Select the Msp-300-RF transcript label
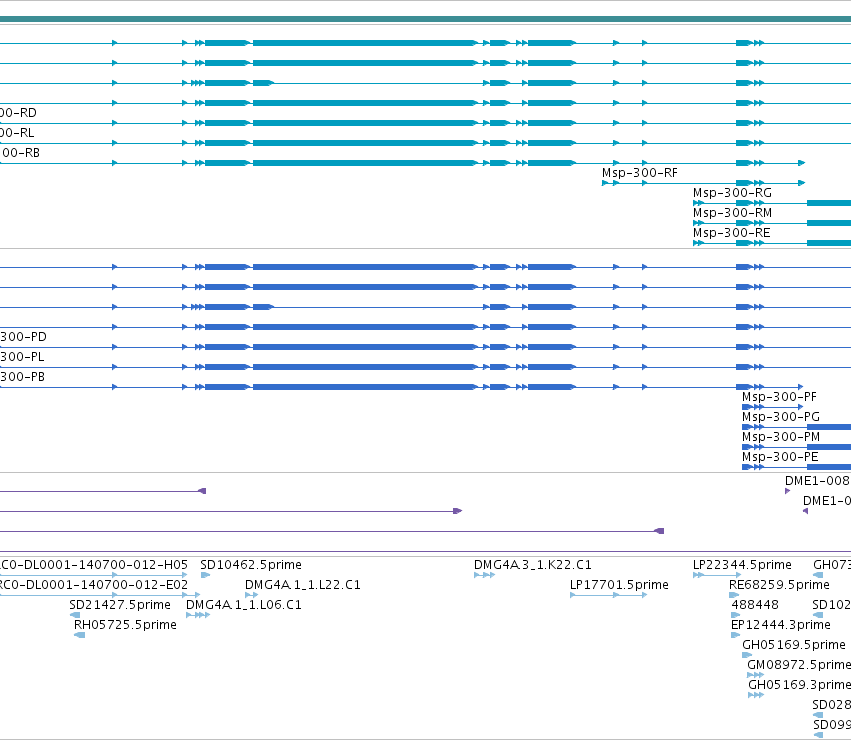This screenshot has width=851, height=740. 639,173
